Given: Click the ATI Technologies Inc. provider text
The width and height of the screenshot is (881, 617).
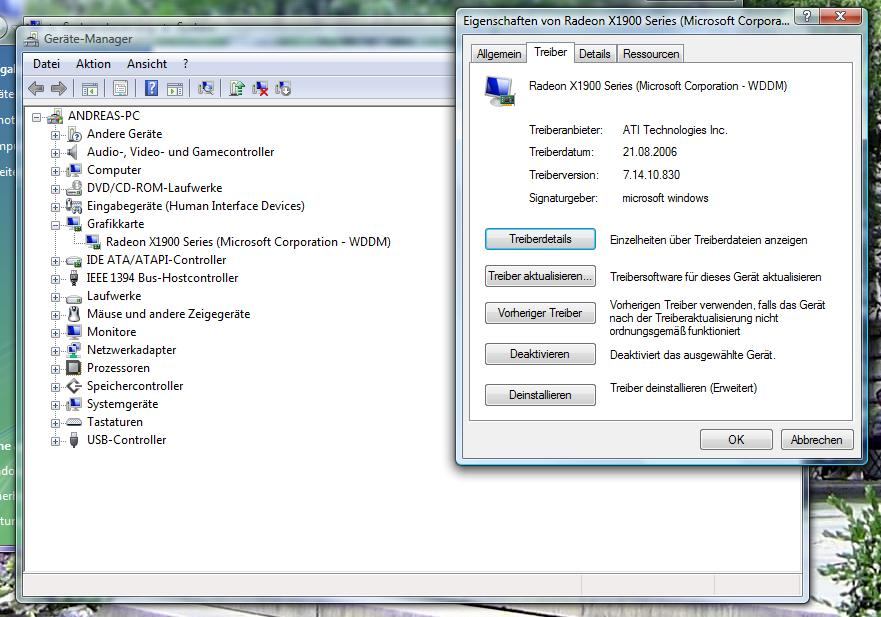Looking at the screenshot, I should click(675, 130).
